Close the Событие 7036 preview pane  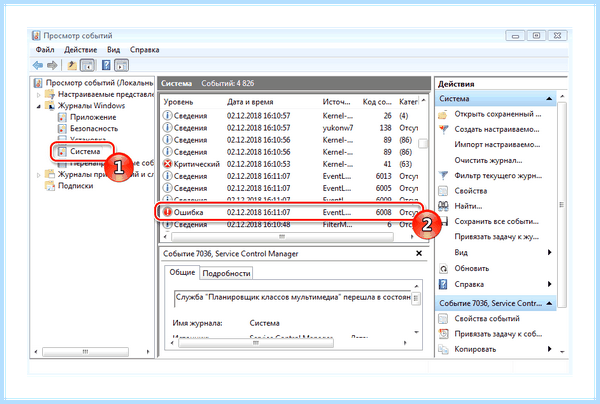(x=419, y=253)
